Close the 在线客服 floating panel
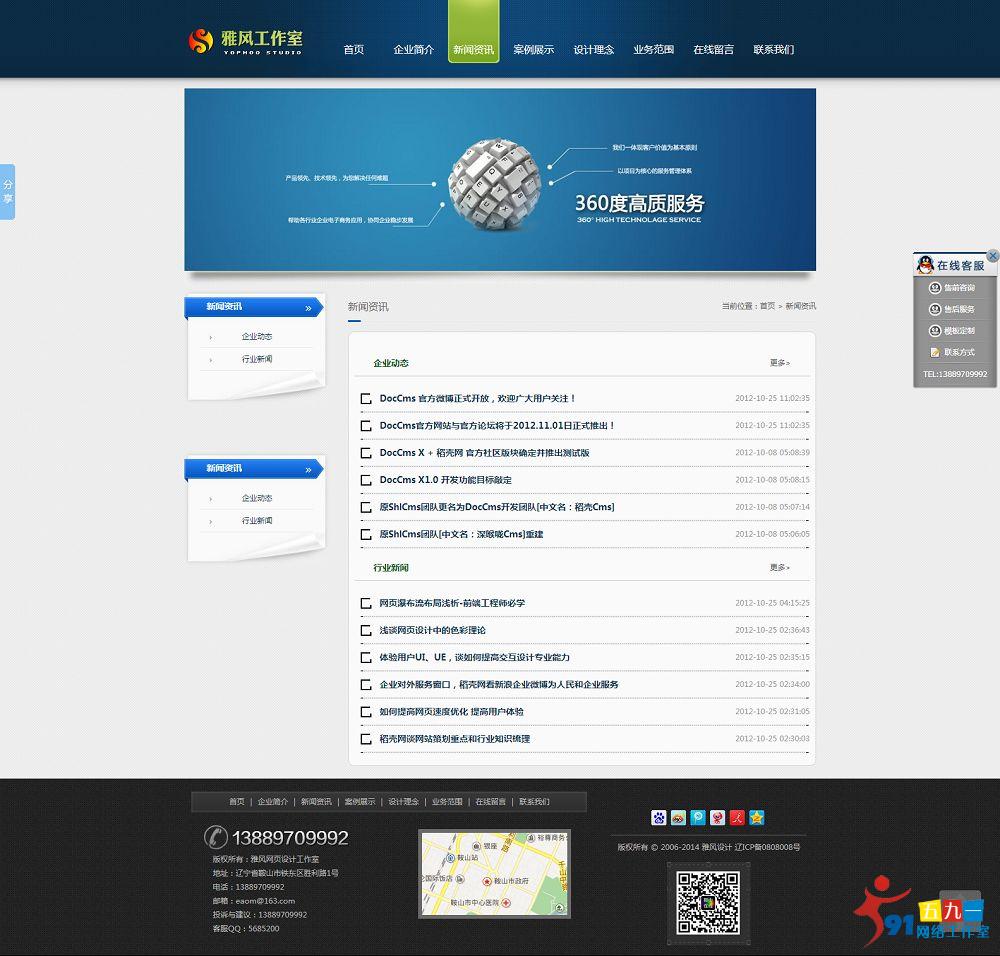 (992, 256)
